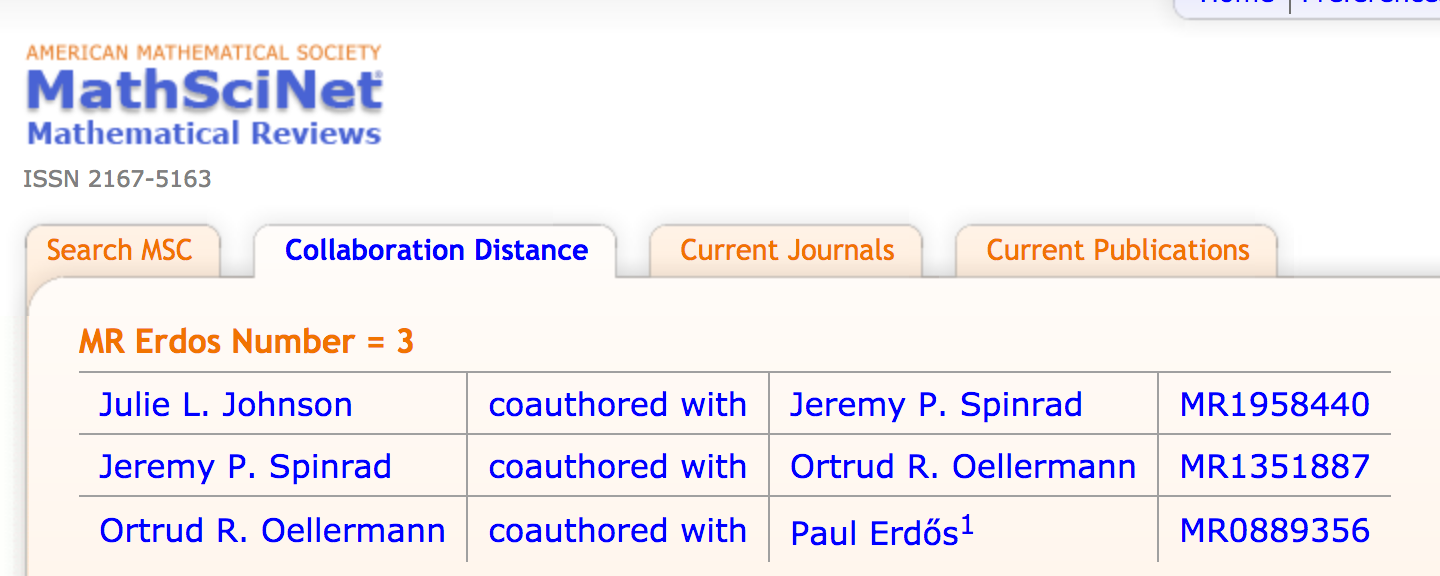The image size is (1440, 576).
Task: Click Ortrud R. Oellermann in the second row
Action: [962, 466]
